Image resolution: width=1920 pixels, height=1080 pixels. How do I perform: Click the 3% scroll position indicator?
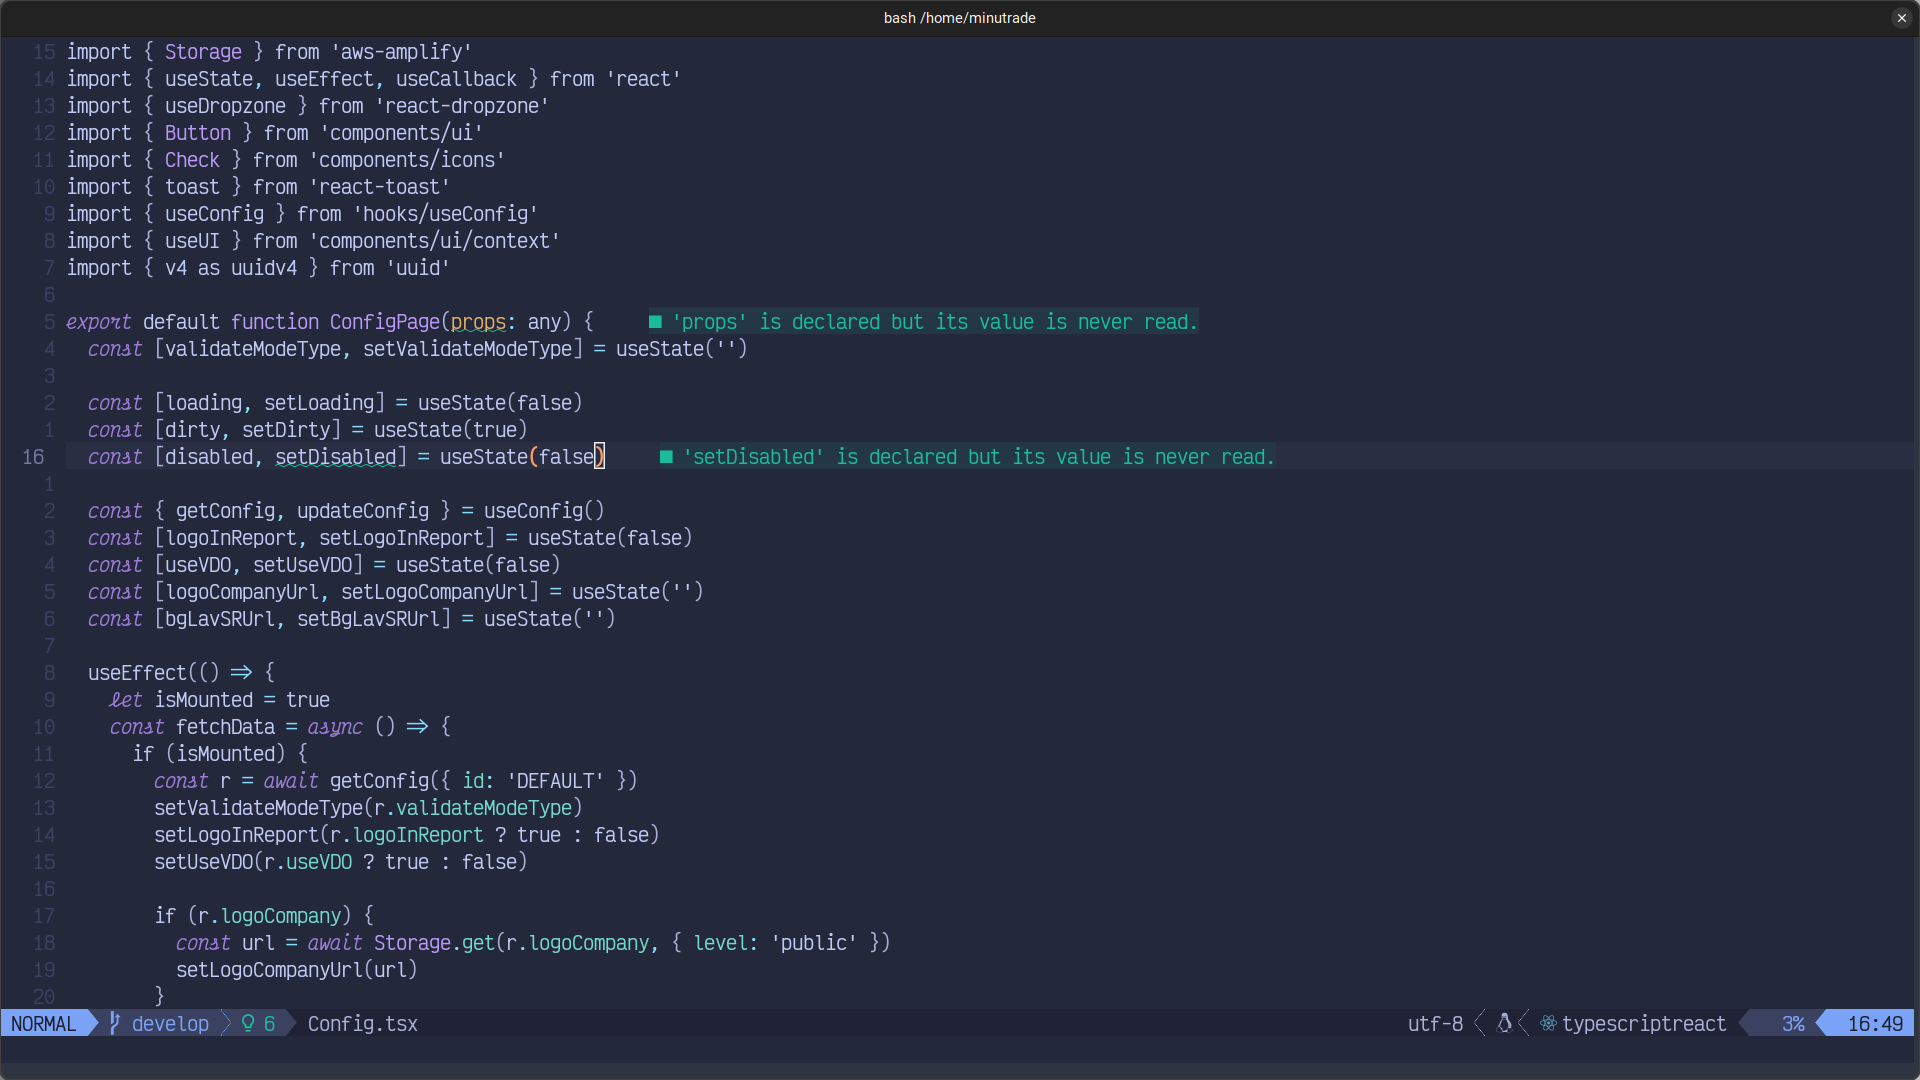[x=1791, y=1024]
